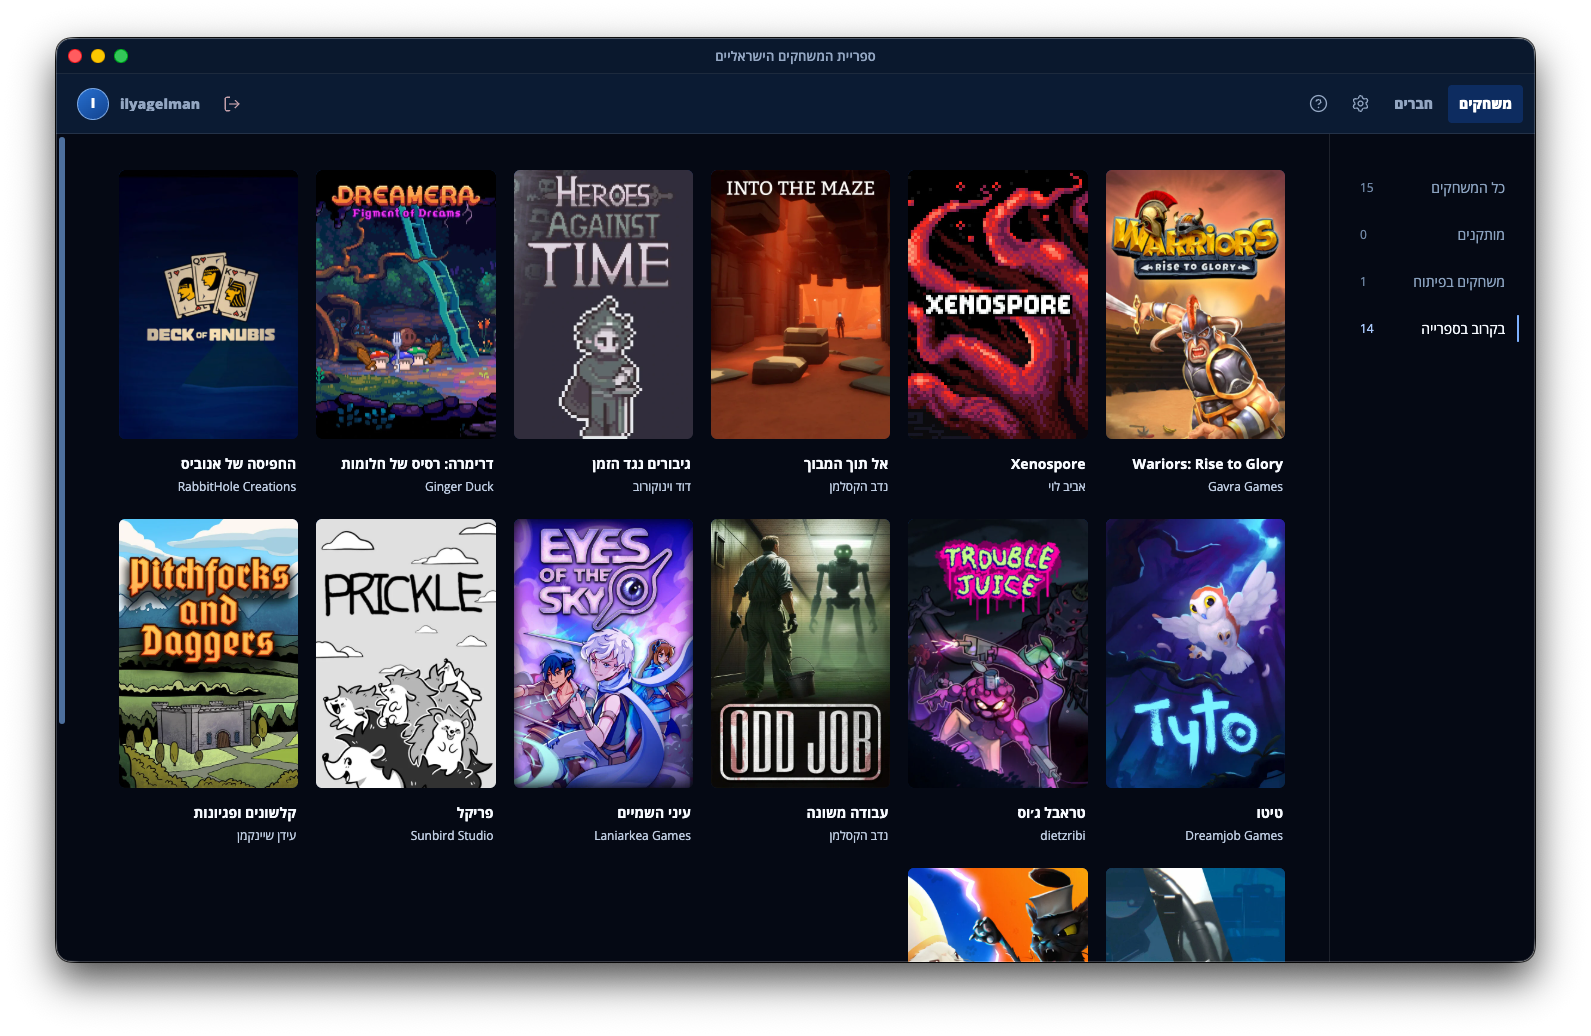This screenshot has width=1591, height=1036.
Task: Open the Prickle game cover
Action: point(406,653)
